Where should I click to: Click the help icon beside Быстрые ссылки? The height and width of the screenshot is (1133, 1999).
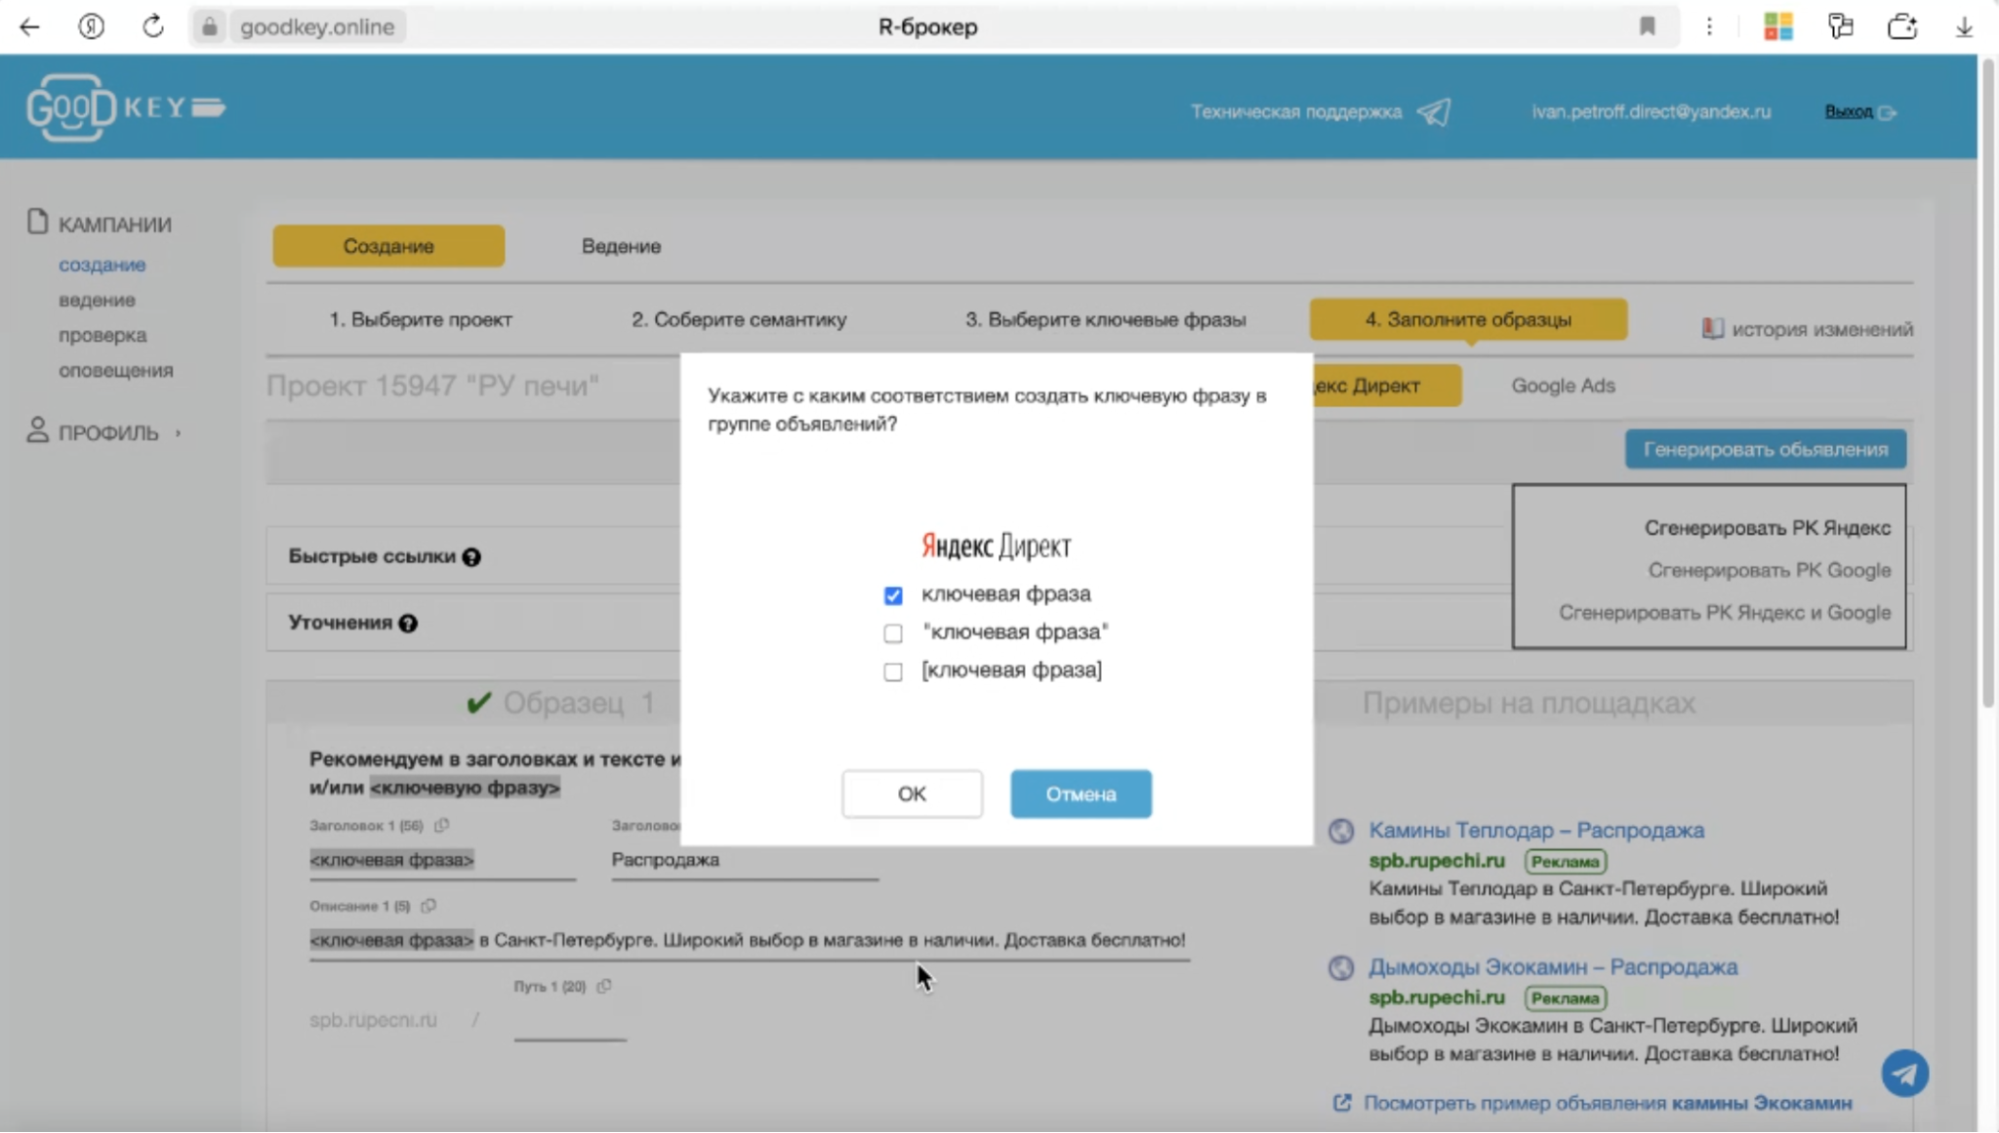pyautogui.click(x=471, y=557)
